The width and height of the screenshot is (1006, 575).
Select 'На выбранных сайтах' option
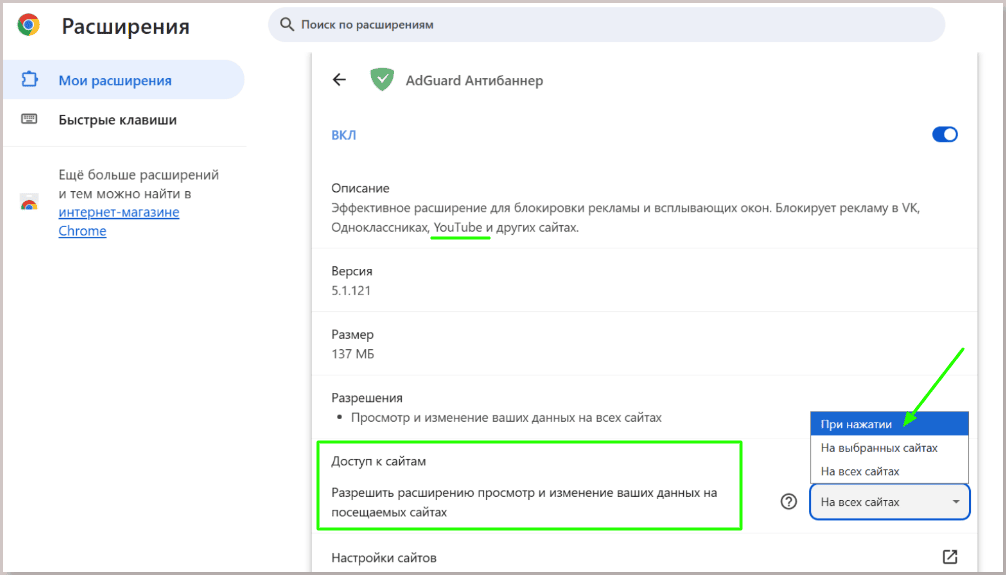[x=889, y=448]
